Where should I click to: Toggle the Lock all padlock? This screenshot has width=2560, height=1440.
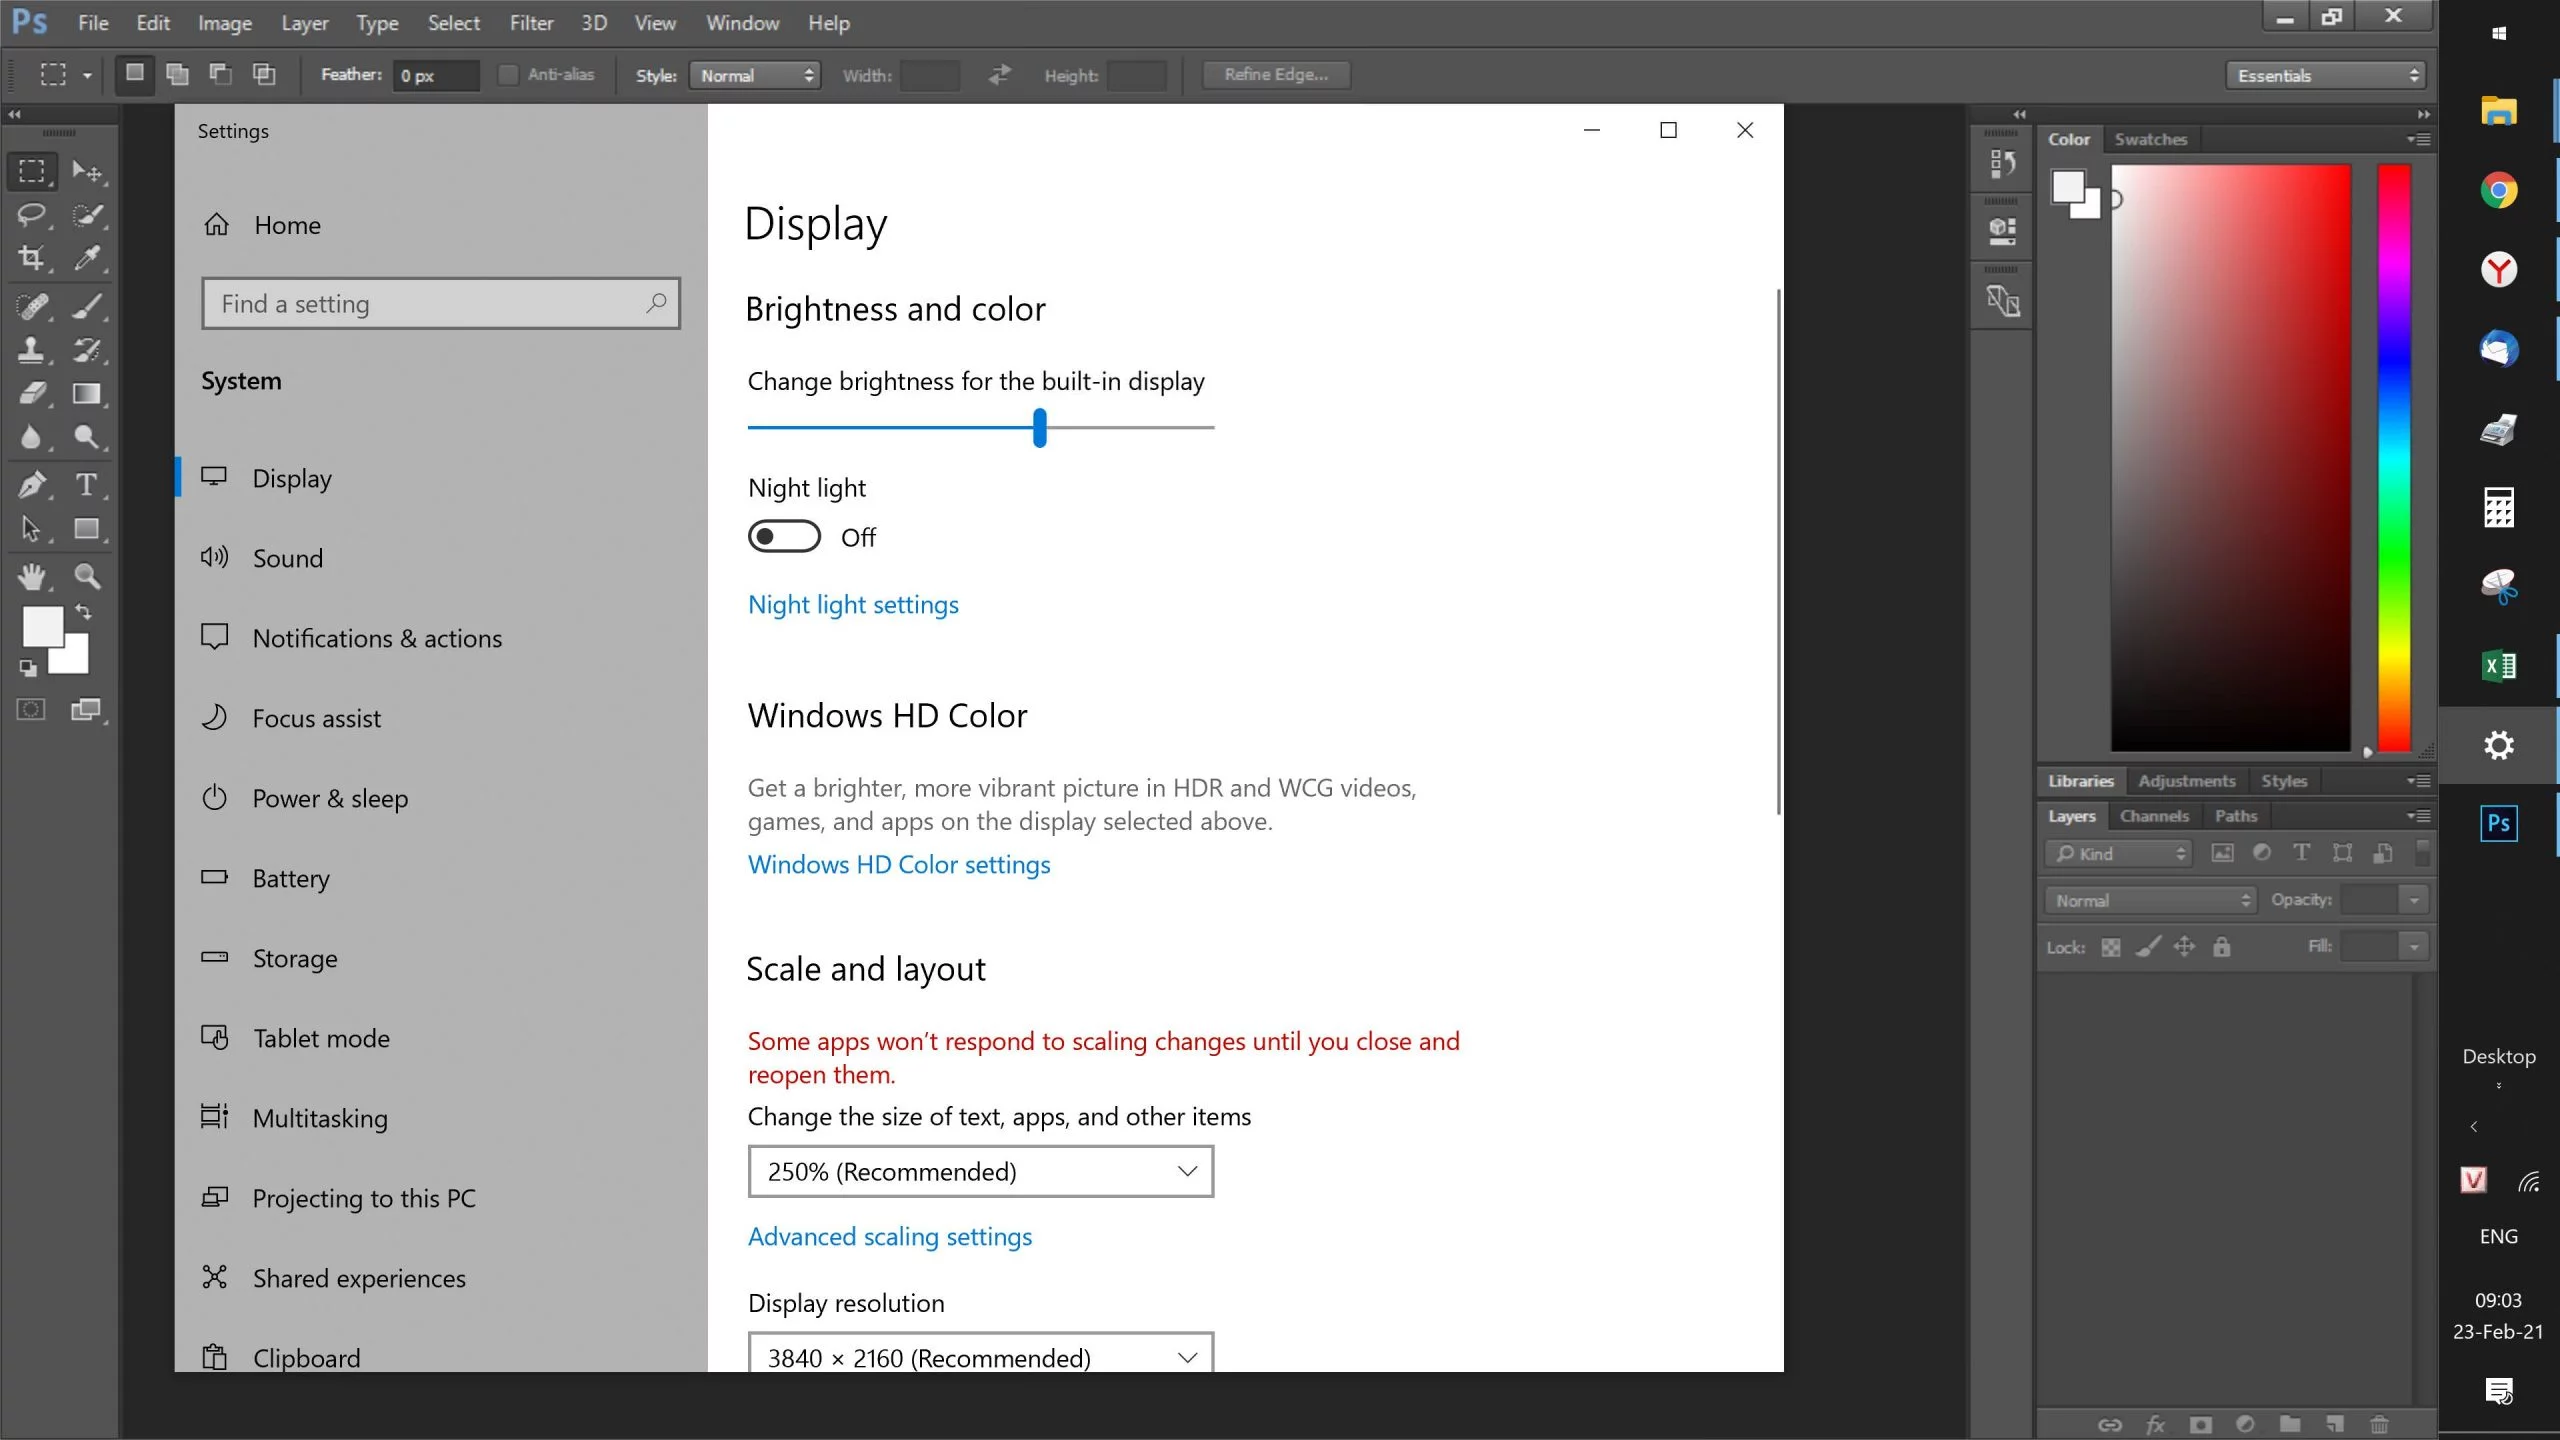click(x=2221, y=947)
